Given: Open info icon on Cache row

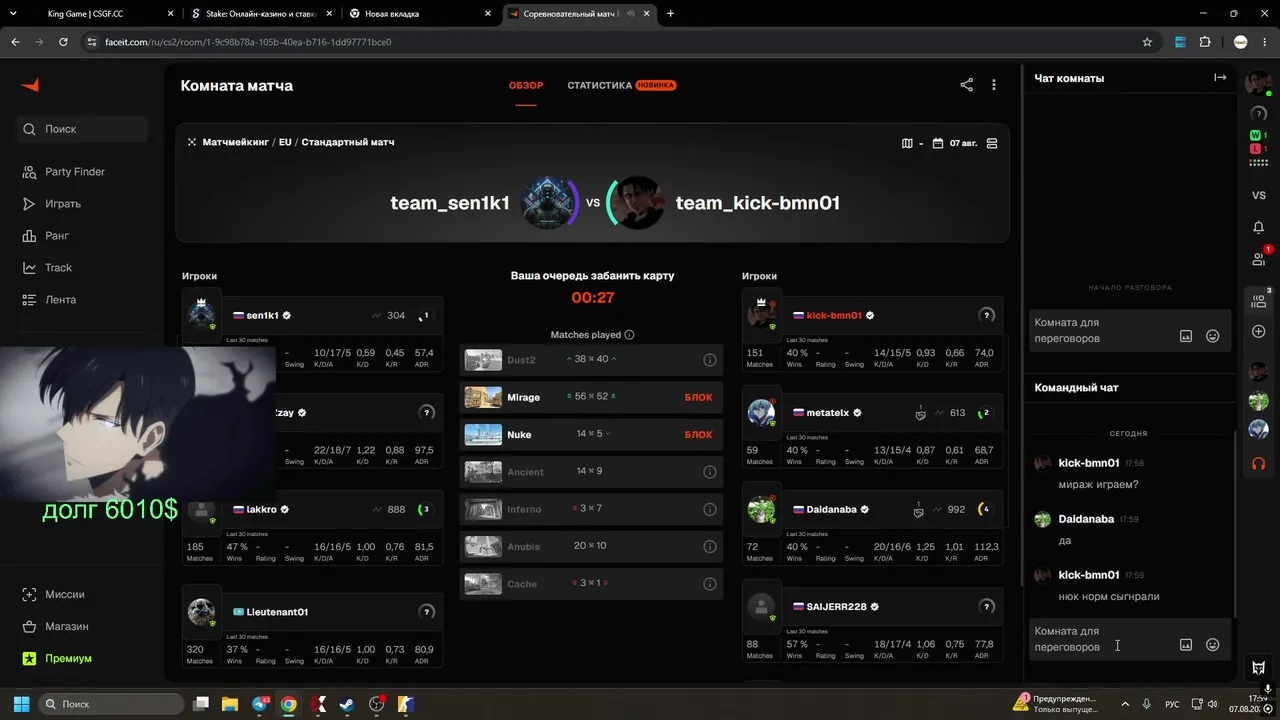Looking at the screenshot, I should (710, 584).
